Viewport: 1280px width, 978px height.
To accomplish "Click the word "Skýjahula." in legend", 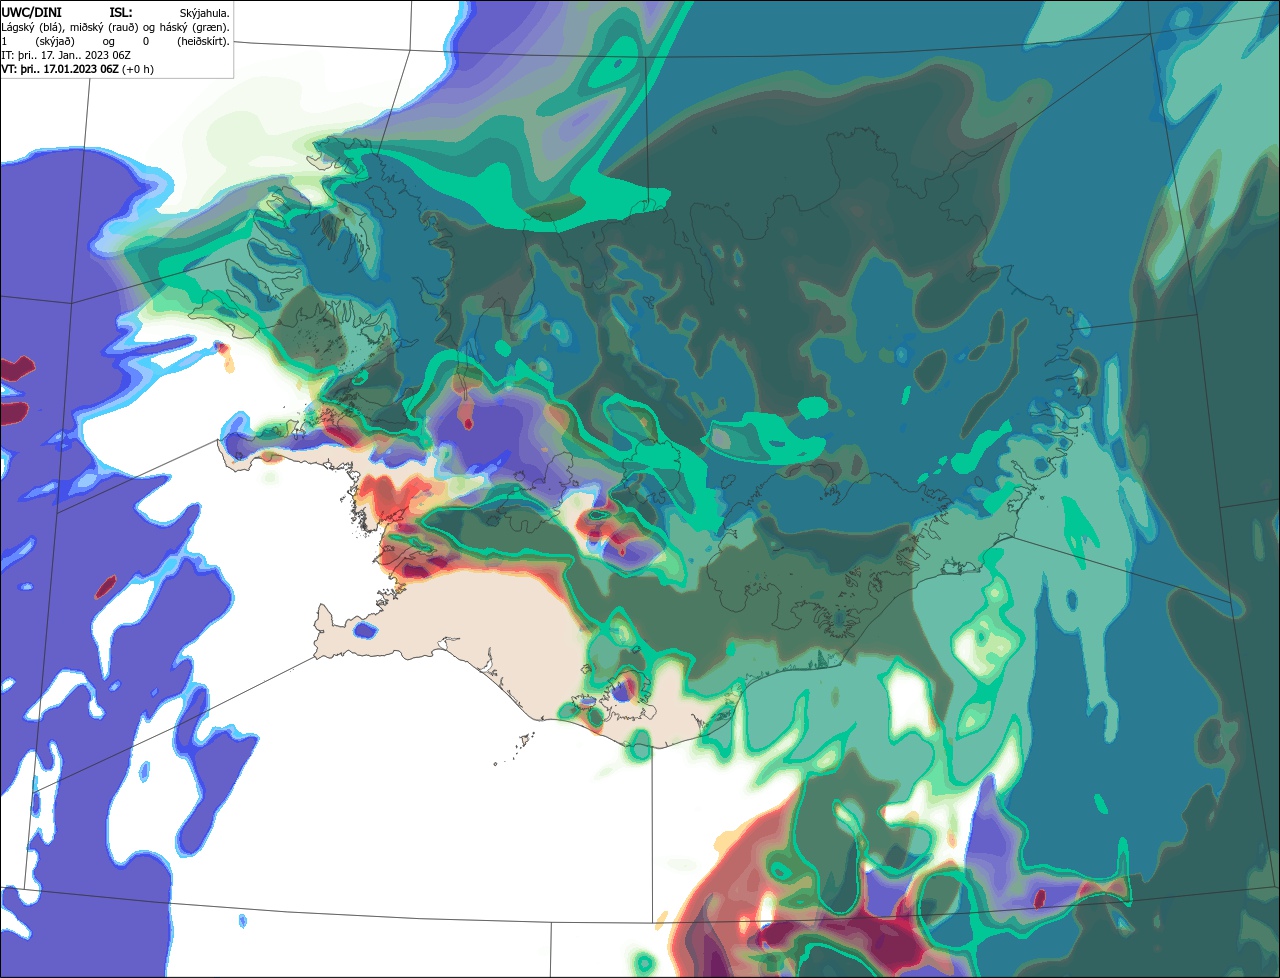I will (x=204, y=13).
